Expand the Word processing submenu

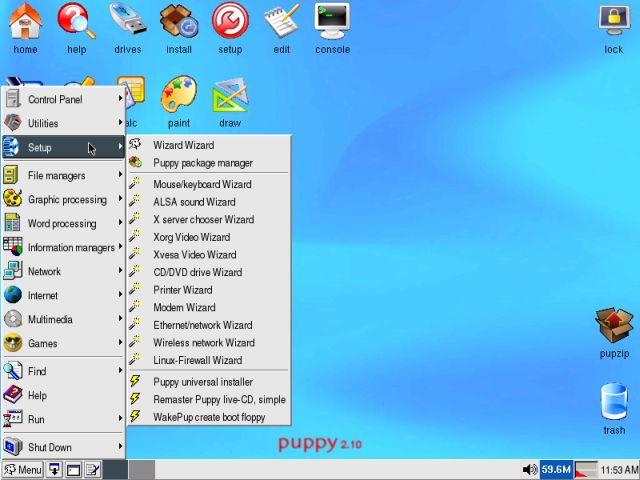(63, 223)
